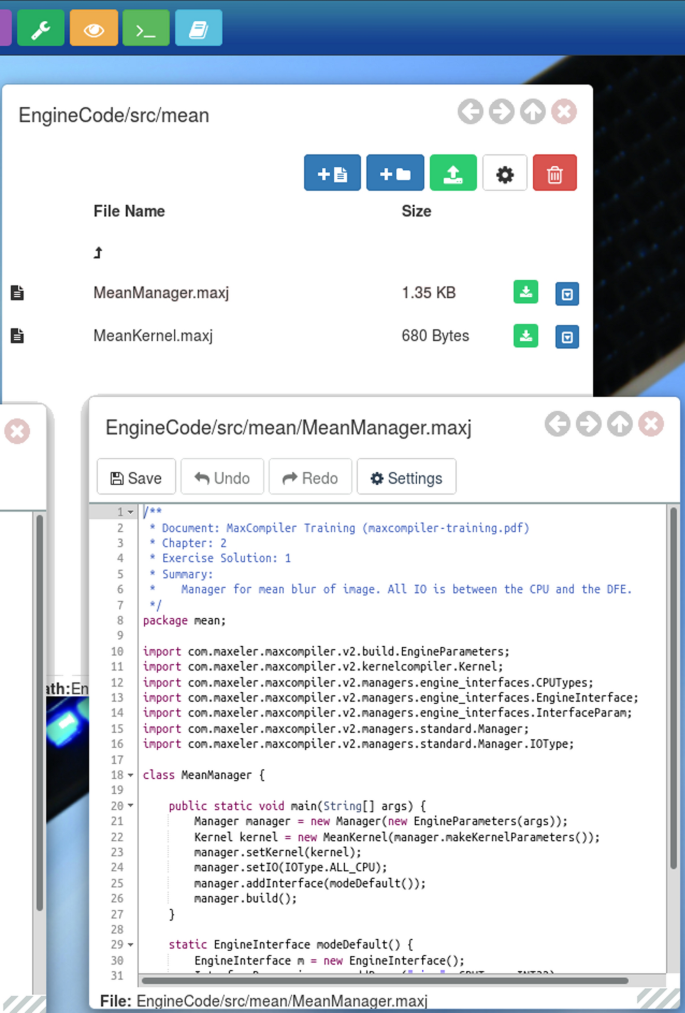The height and width of the screenshot is (1013, 685).
Task: Click the 'Exercise Solution: 1' comment line
Action: 220,558
